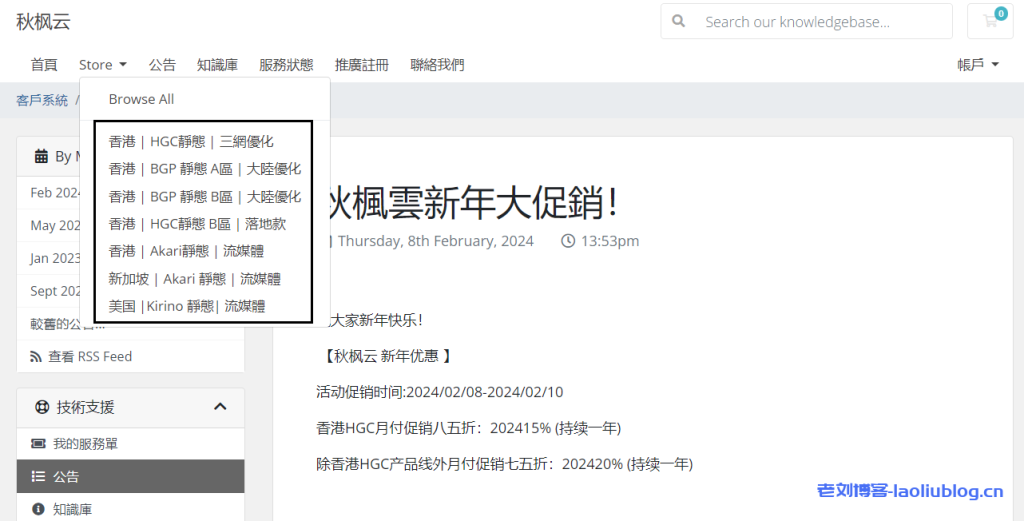Choose 美国 | Kirino 靜態 | 流媒體 option
Image resolution: width=1024 pixels, height=521 pixels.
point(187,306)
